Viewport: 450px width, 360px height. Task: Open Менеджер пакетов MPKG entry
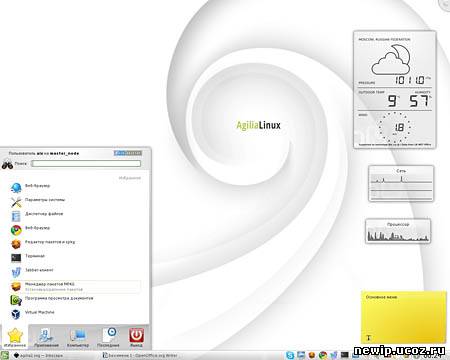click(75, 287)
